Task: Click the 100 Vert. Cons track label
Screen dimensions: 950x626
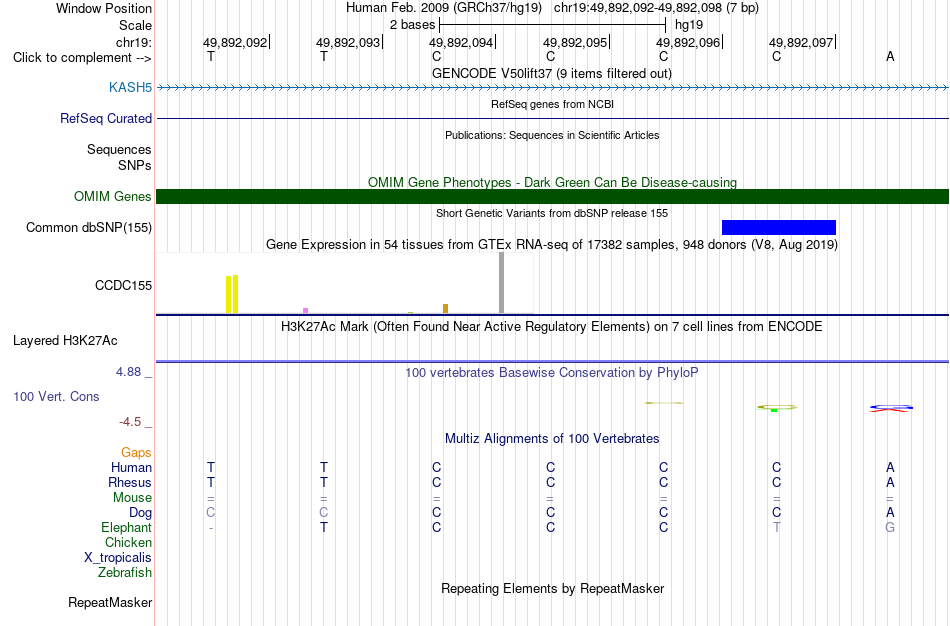Action: point(56,396)
